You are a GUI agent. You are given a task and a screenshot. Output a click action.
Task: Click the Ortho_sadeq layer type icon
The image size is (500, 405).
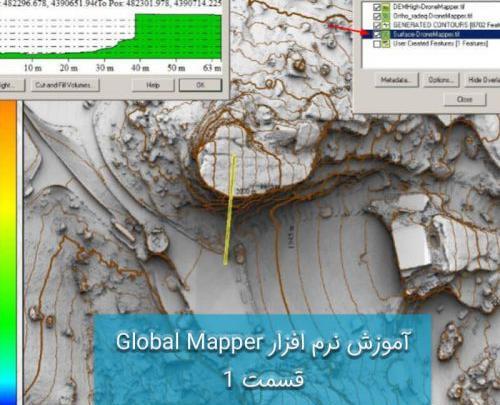(x=386, y=16)
